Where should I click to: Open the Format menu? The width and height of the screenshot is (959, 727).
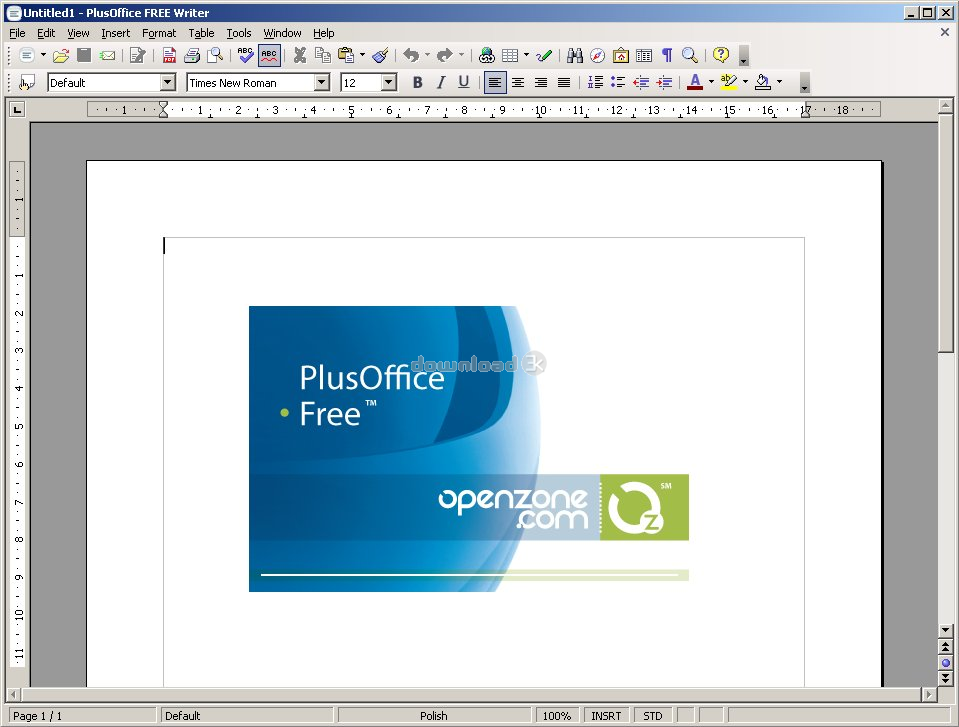tap(159, 33)
